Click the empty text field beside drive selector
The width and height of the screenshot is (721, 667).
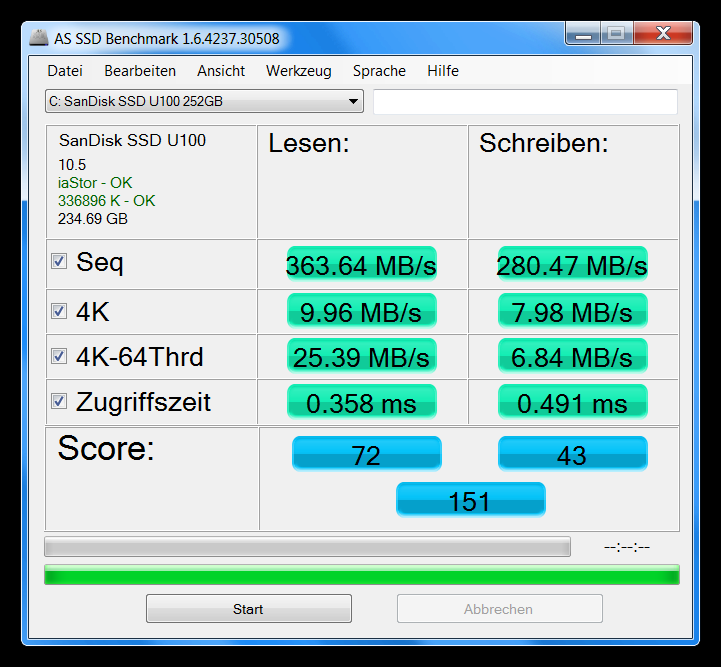point(525,102)
